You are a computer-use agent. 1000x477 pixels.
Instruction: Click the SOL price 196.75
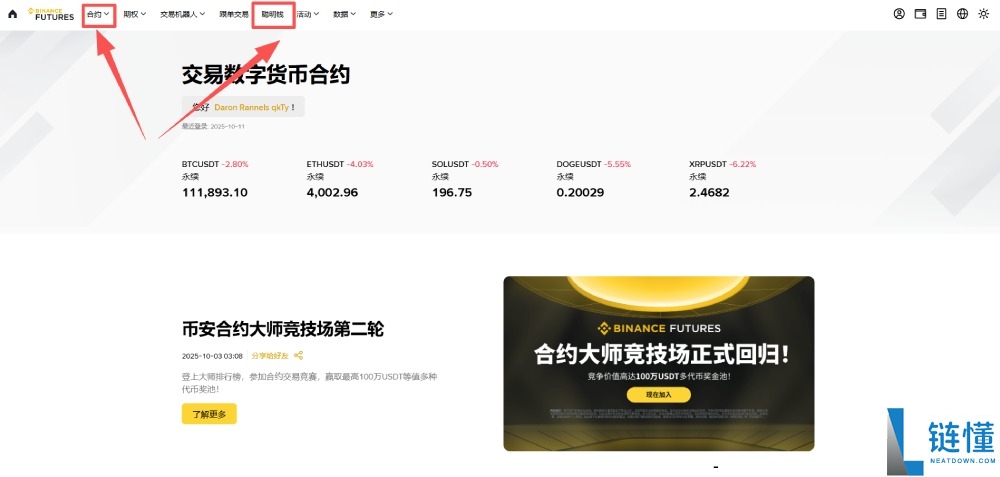tap(452, 193)
